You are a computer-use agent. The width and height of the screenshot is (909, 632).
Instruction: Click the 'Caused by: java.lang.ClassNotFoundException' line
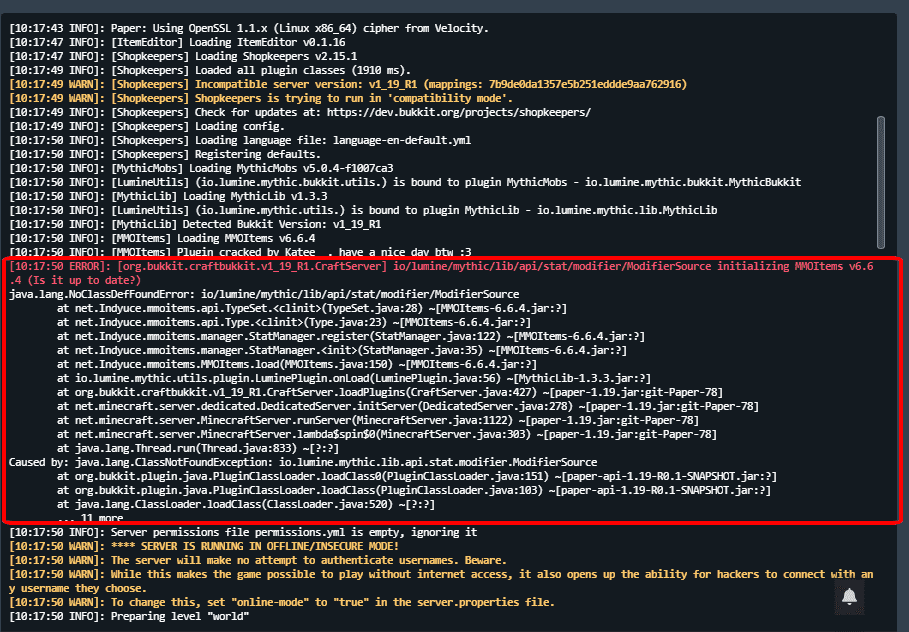coord(303,463)
